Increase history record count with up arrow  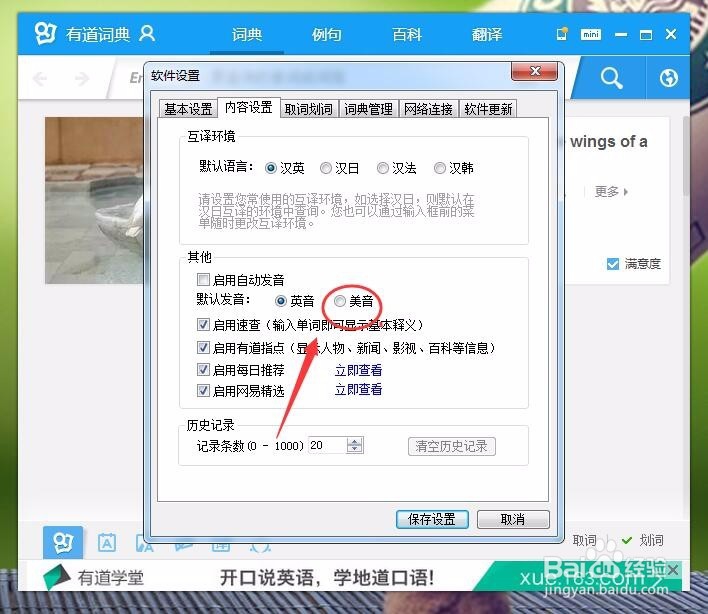355,442
